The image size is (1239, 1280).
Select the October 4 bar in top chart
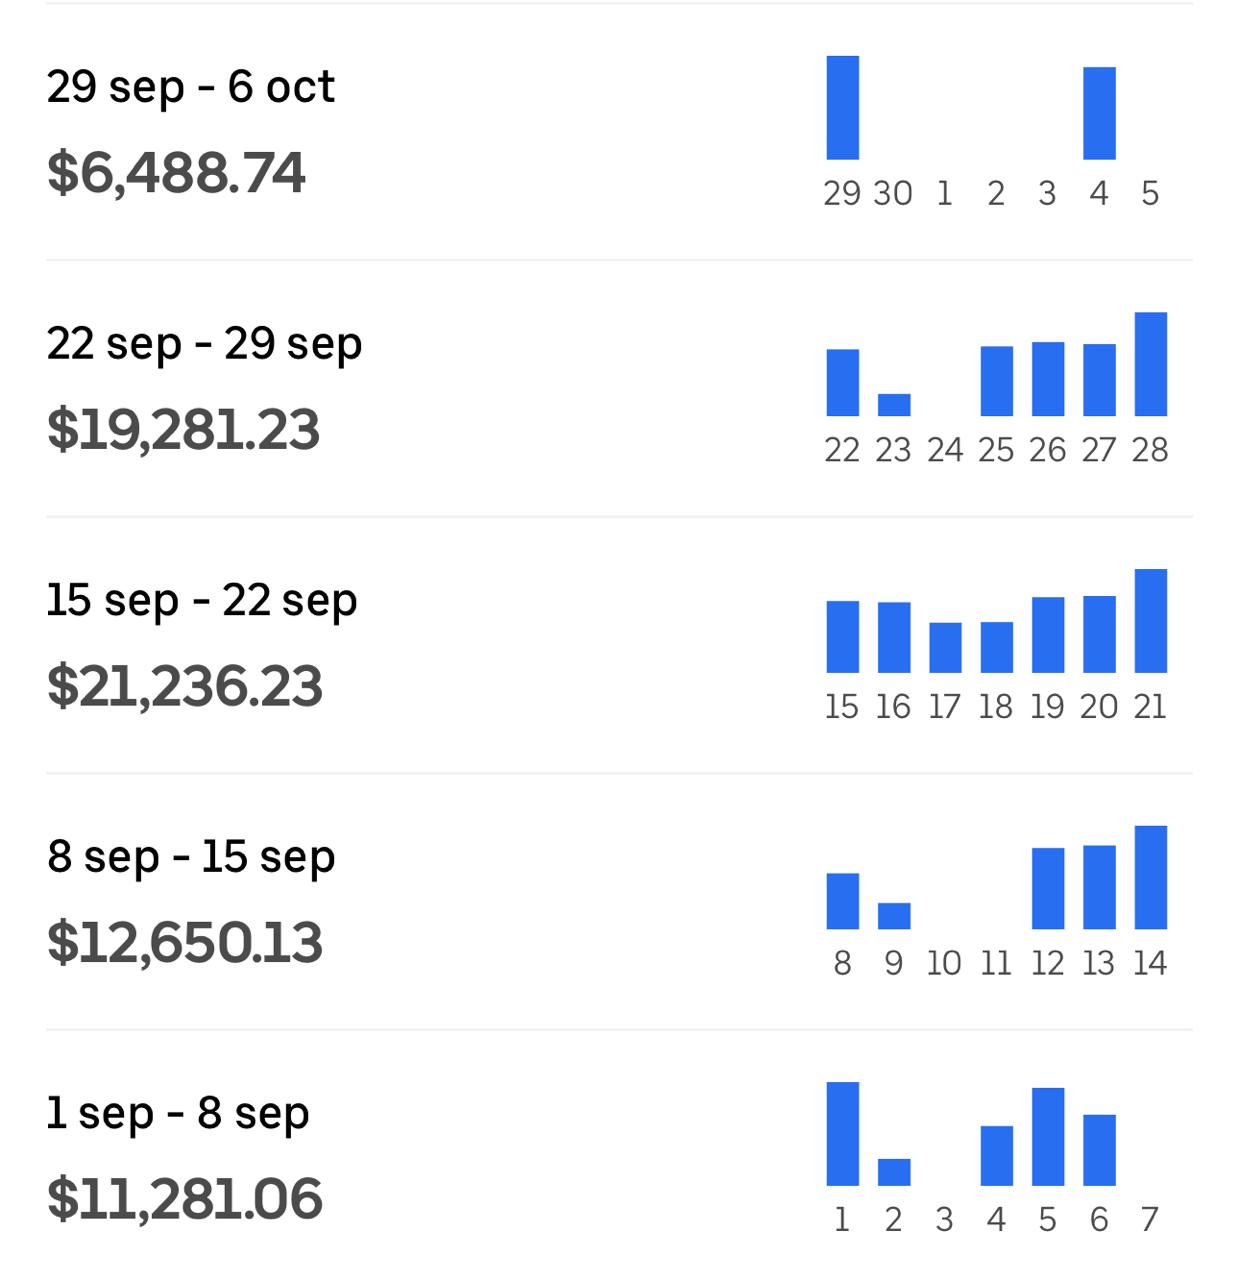(1099, 113)
